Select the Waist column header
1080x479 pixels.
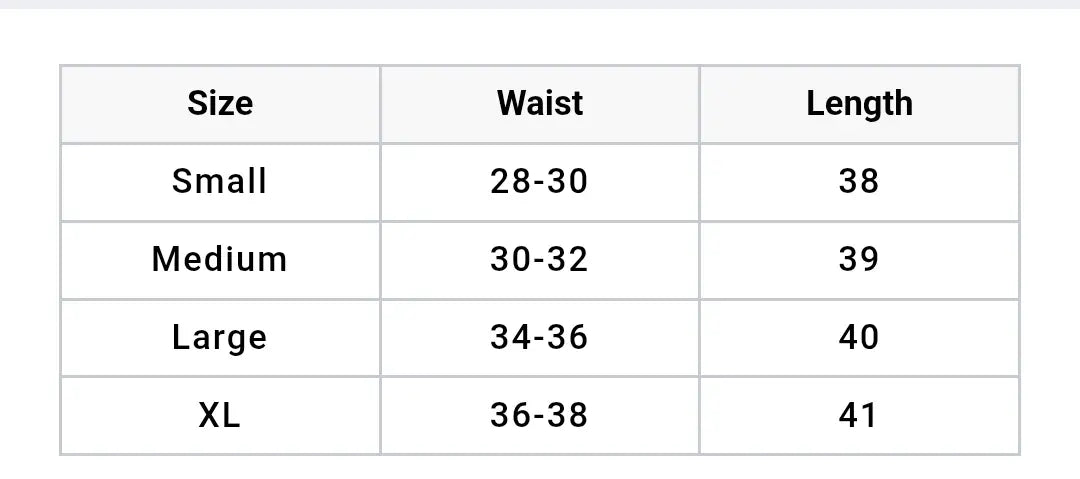pyautogui.click(x=539, y=104)
